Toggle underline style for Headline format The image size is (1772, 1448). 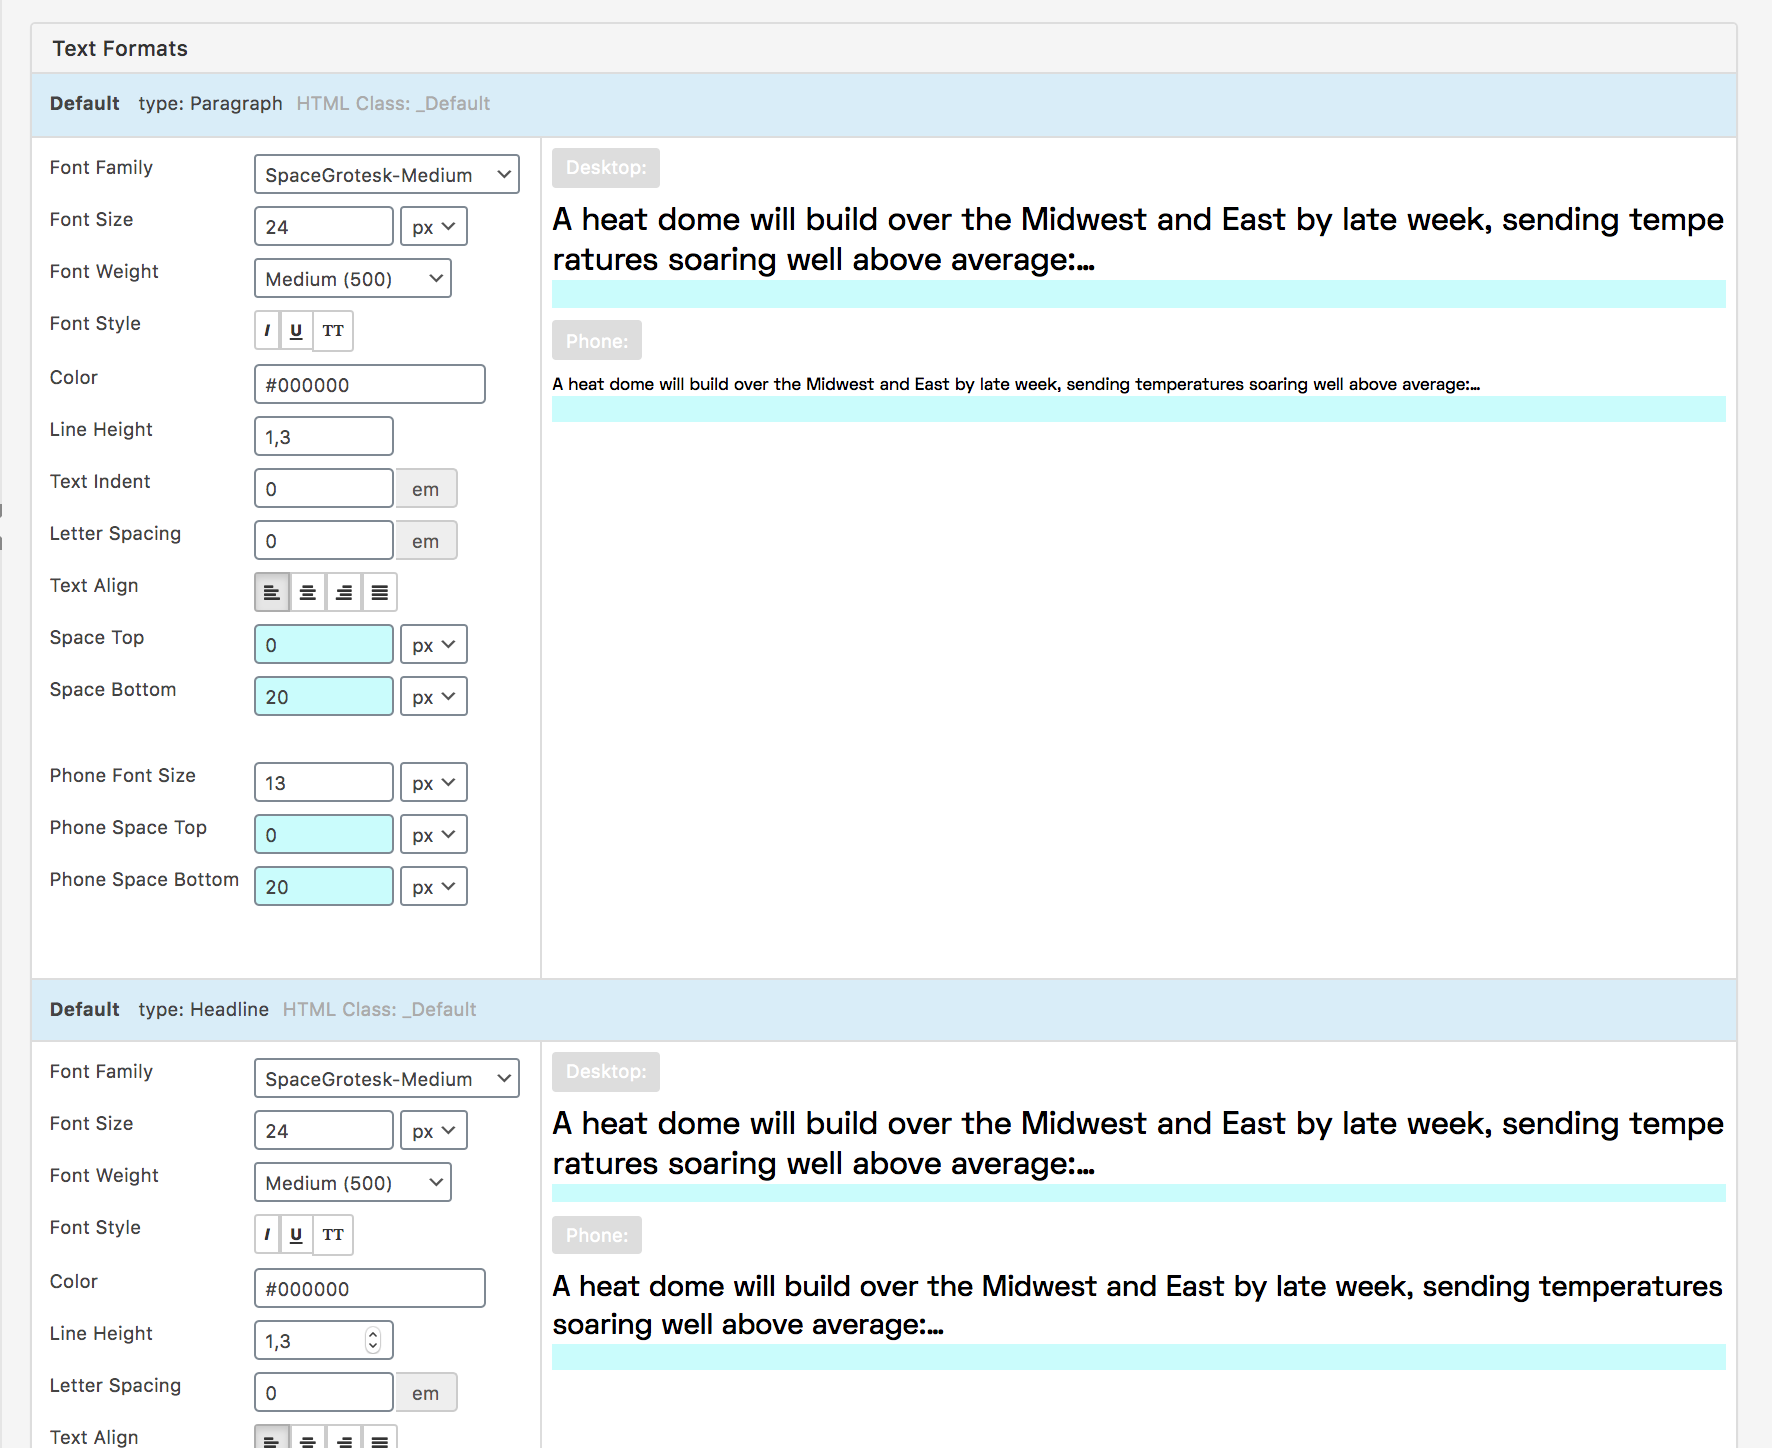tap(296, 1235)
